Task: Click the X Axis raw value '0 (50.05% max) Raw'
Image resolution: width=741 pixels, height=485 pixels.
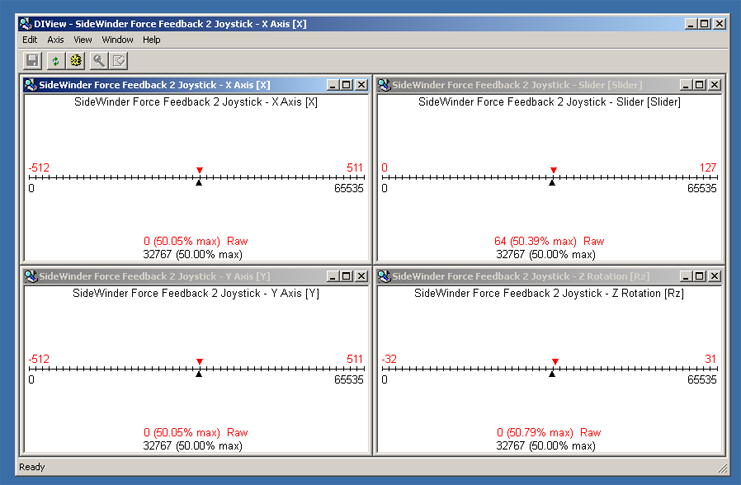Action: click(x=196, y=241)
